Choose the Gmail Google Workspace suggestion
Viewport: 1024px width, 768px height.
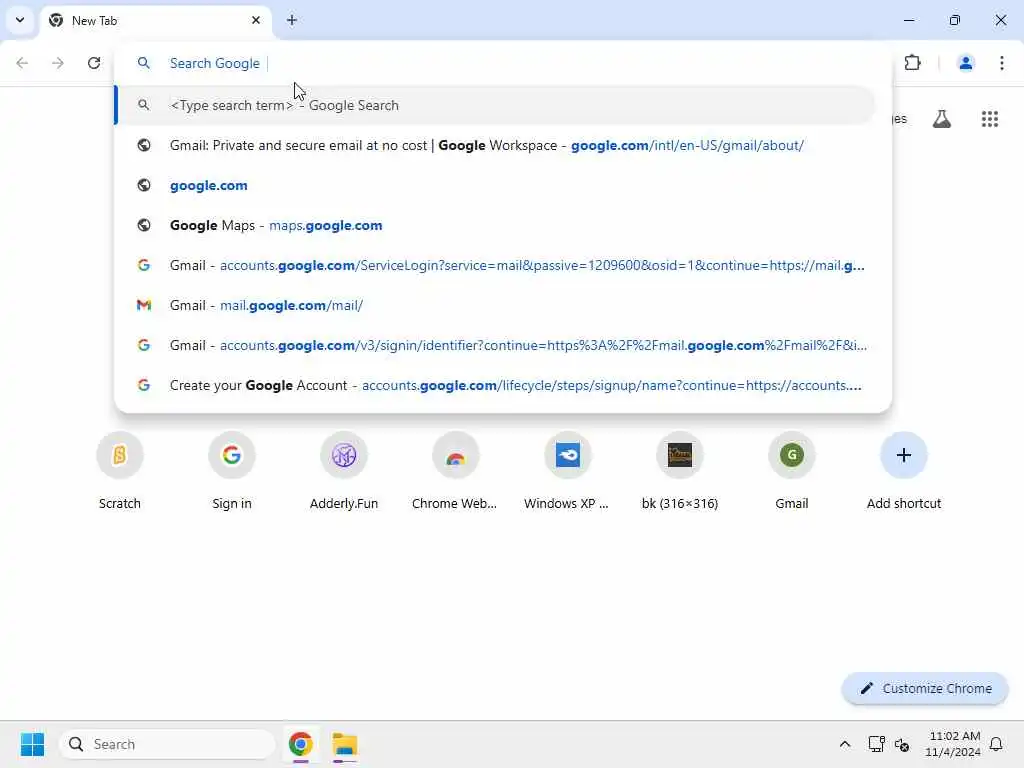point(495,145)
